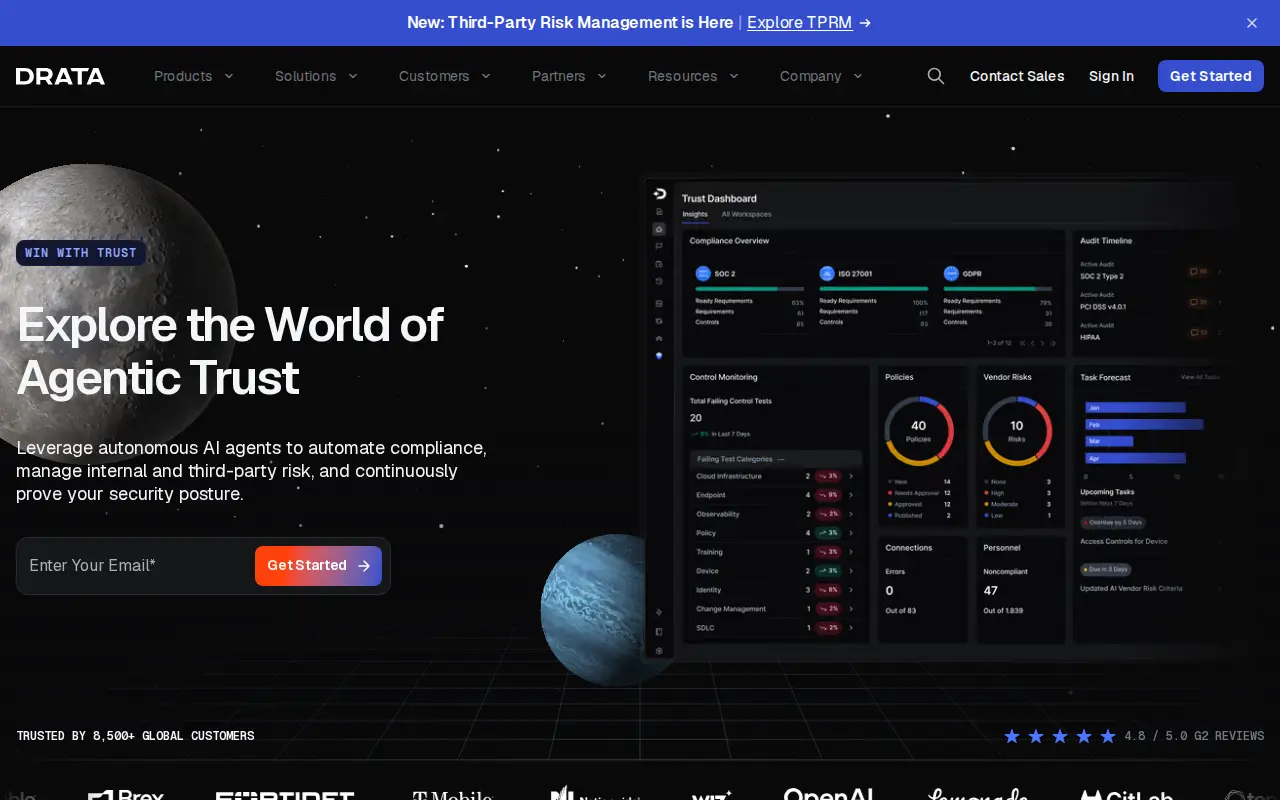
Task: Click the WIN WITH TRUST badge
Action: tap(81, 253)
